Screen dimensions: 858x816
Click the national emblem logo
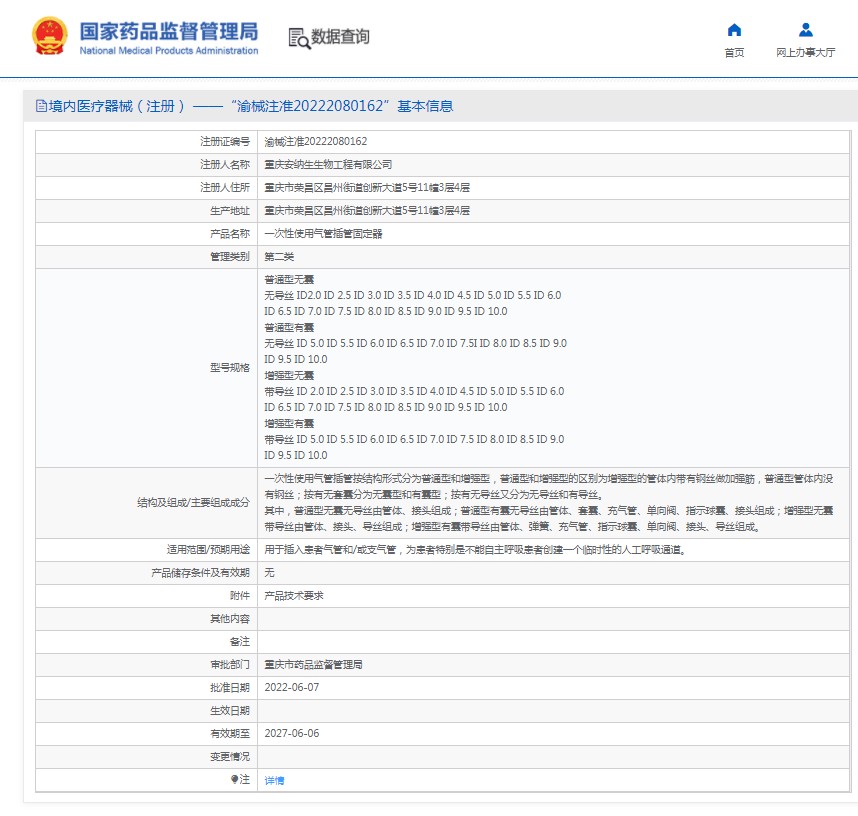pos(50,36)
